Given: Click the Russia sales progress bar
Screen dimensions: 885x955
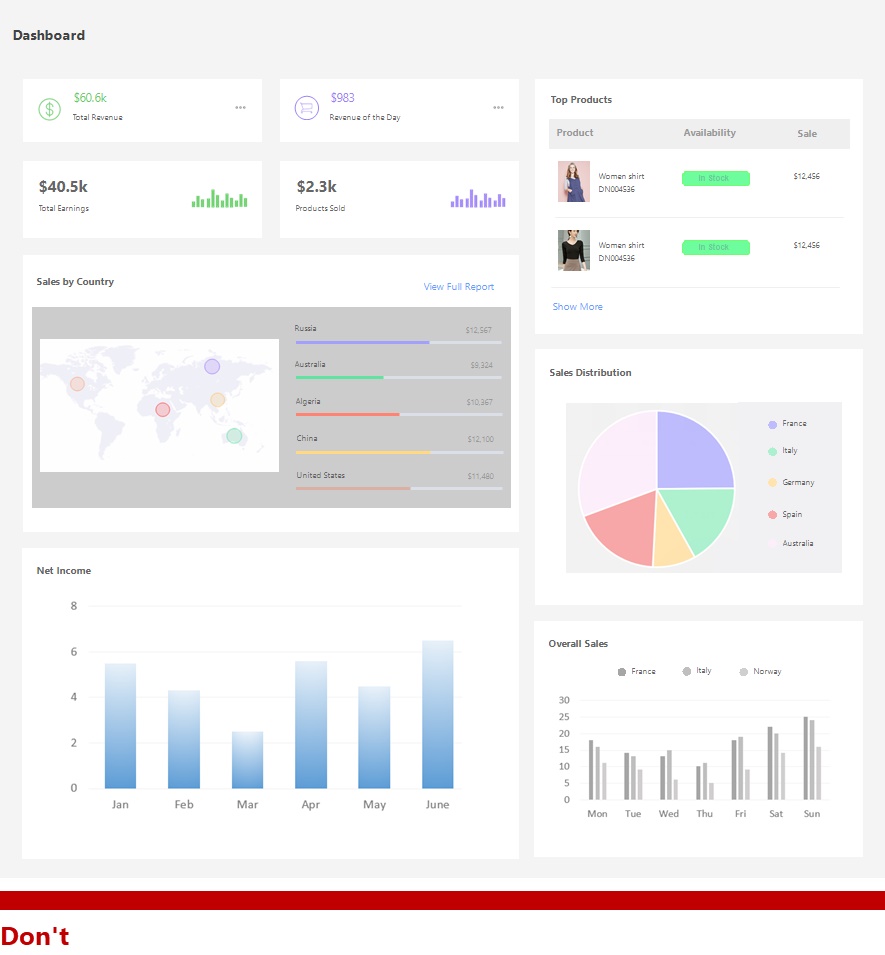Looking at the screenshot, I should [x=398, y=342].
